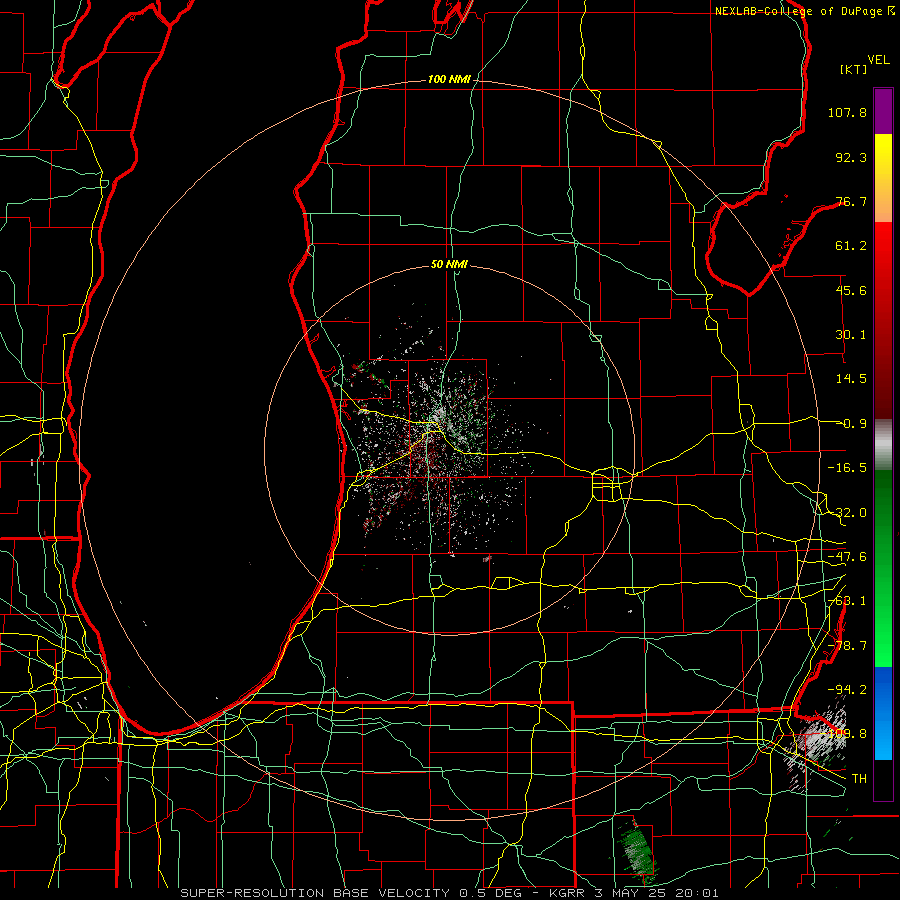This screenshot has height=900, width=900.
Task: Click the [KT] units label
Action: [x=853, y=69]
